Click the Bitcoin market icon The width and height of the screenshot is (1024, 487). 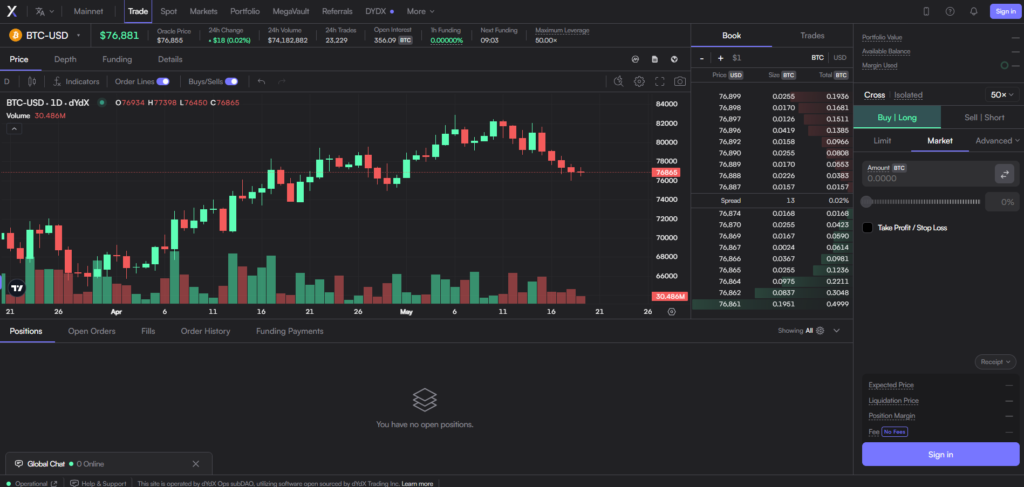click(15, 35)
